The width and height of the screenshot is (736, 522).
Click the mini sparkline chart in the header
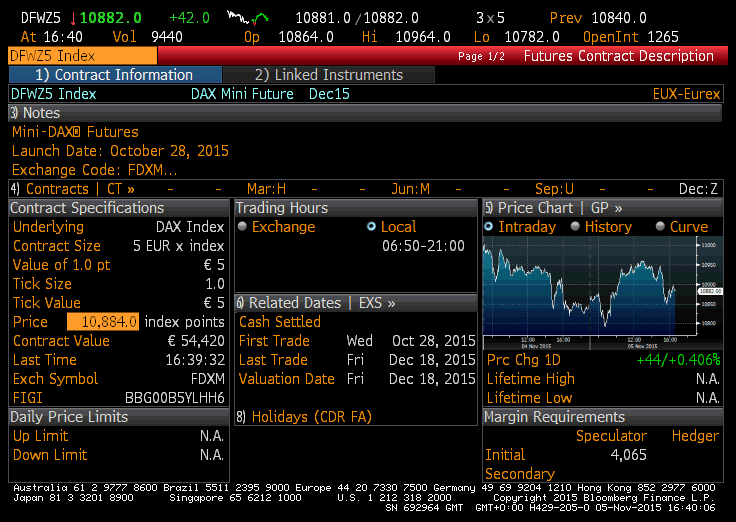coord(249,18)
